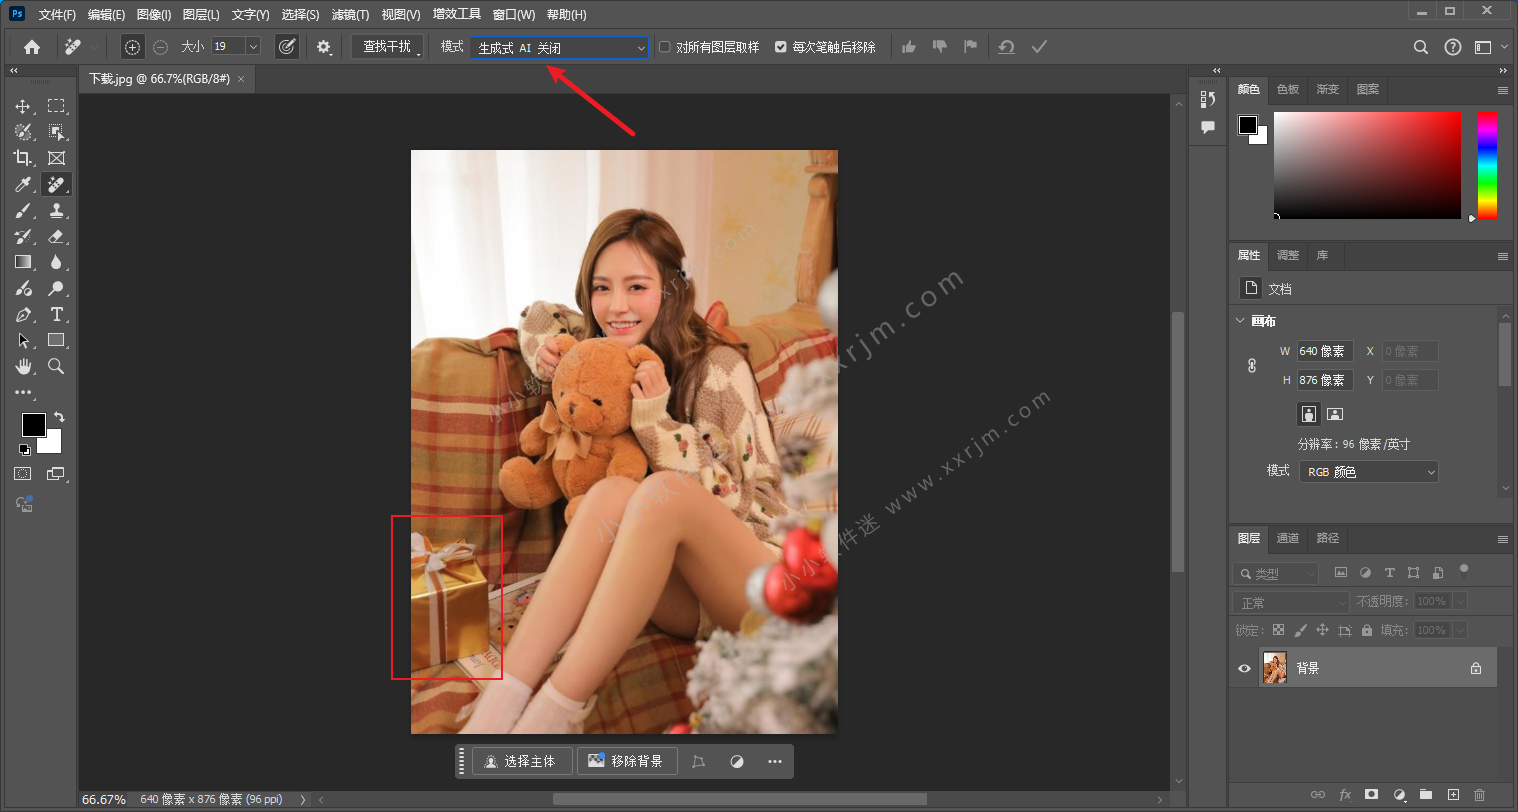
Task: Open the RGB 颜色 mode dropdown
Action: pyautogui.click(x=1368, y=472)
